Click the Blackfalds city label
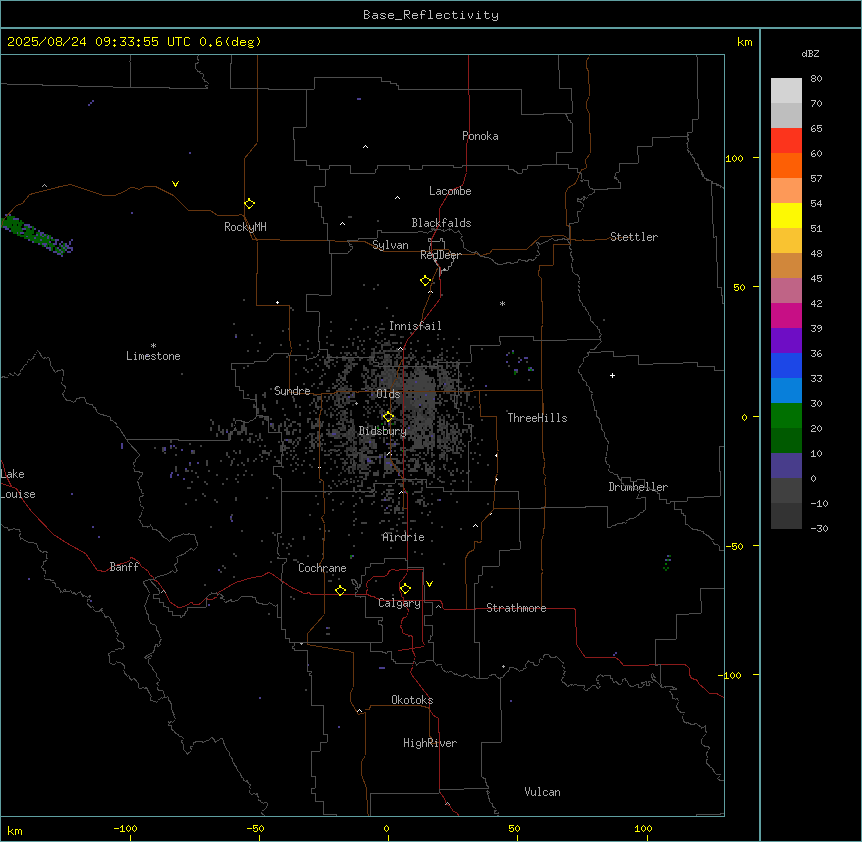Viewport: 862px width, 842px height. (x=441, y=223)
